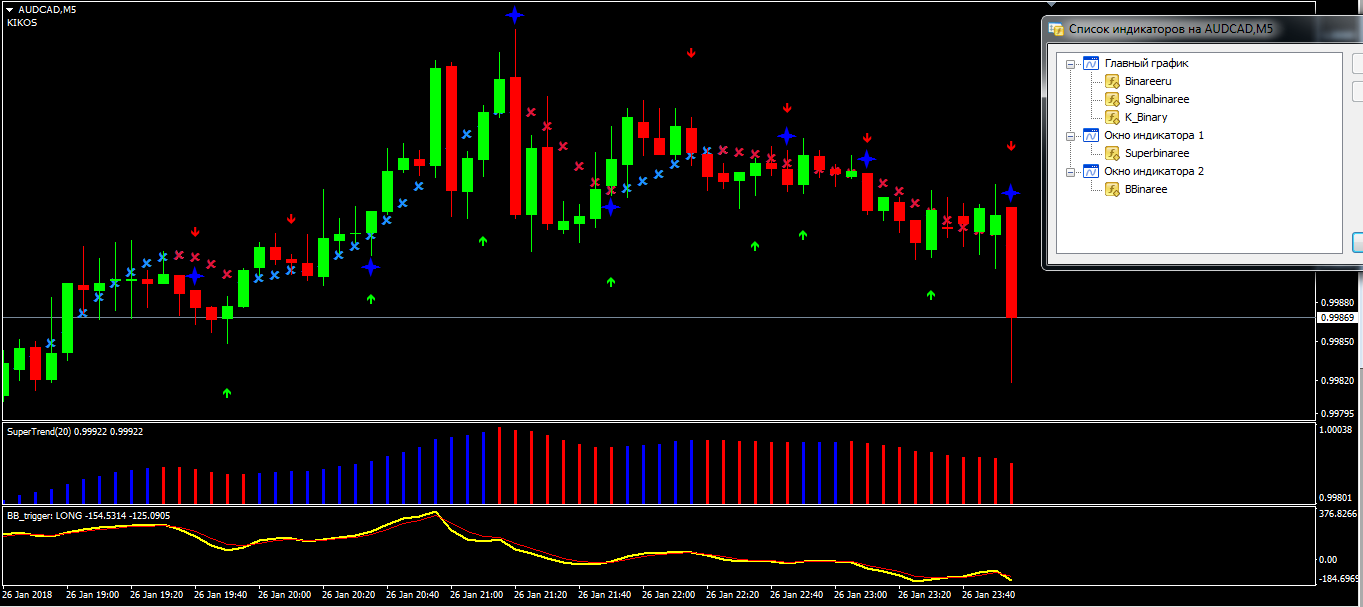Collapse the Окно индикатора 2 node

[x=1070, y=172]
